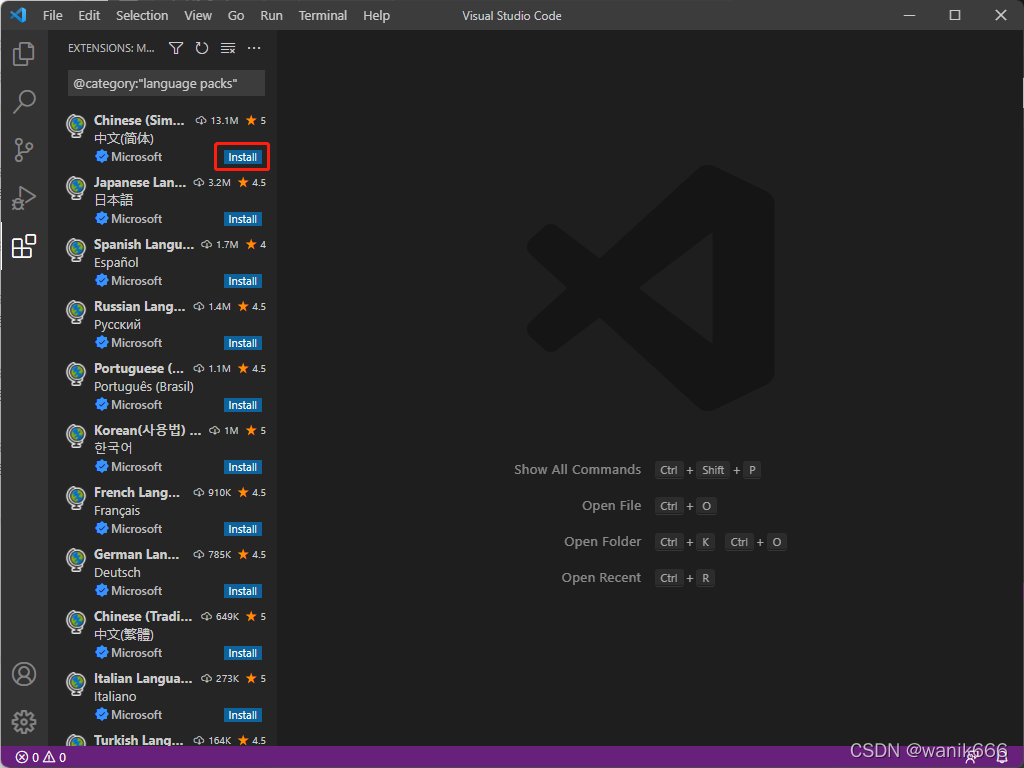The image size is (1024, 768).
Task: Install the Italian language pack
Action: (x=242, y=716)
